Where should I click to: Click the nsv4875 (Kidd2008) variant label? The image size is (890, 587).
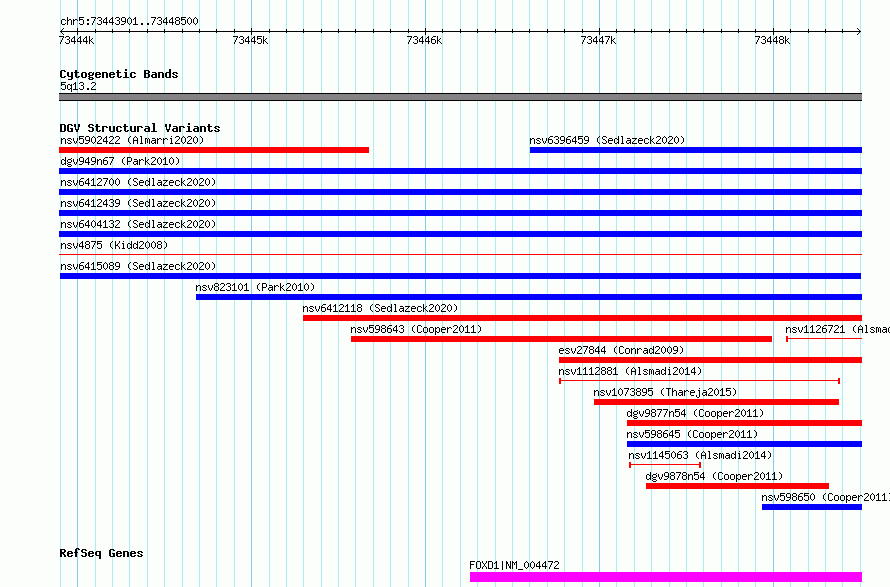(114, 245)
